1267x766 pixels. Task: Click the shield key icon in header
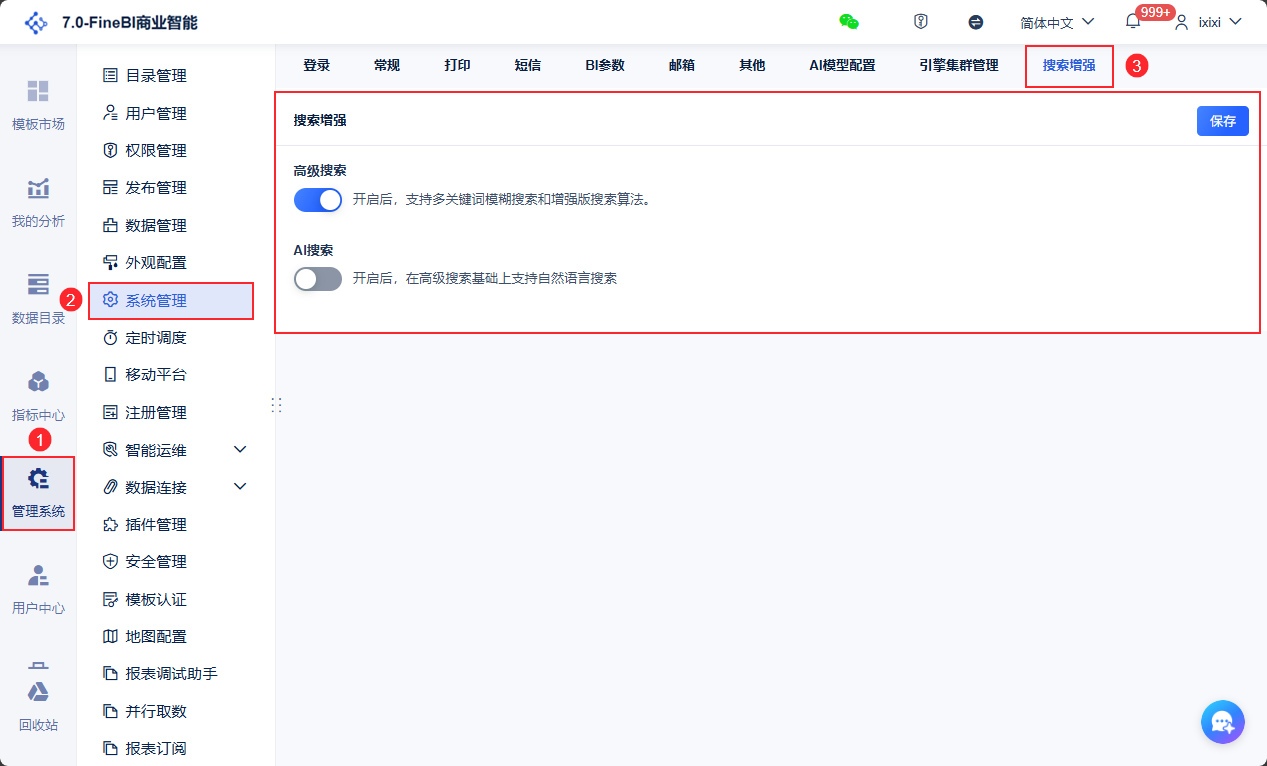pyautogui.click(x=921, y=21)
